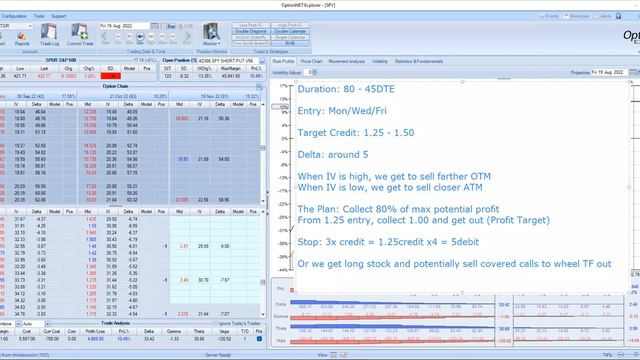Screen dimensions: 640x360
Task: Switch to the Price Chart tab
Action: click(311, 61)
